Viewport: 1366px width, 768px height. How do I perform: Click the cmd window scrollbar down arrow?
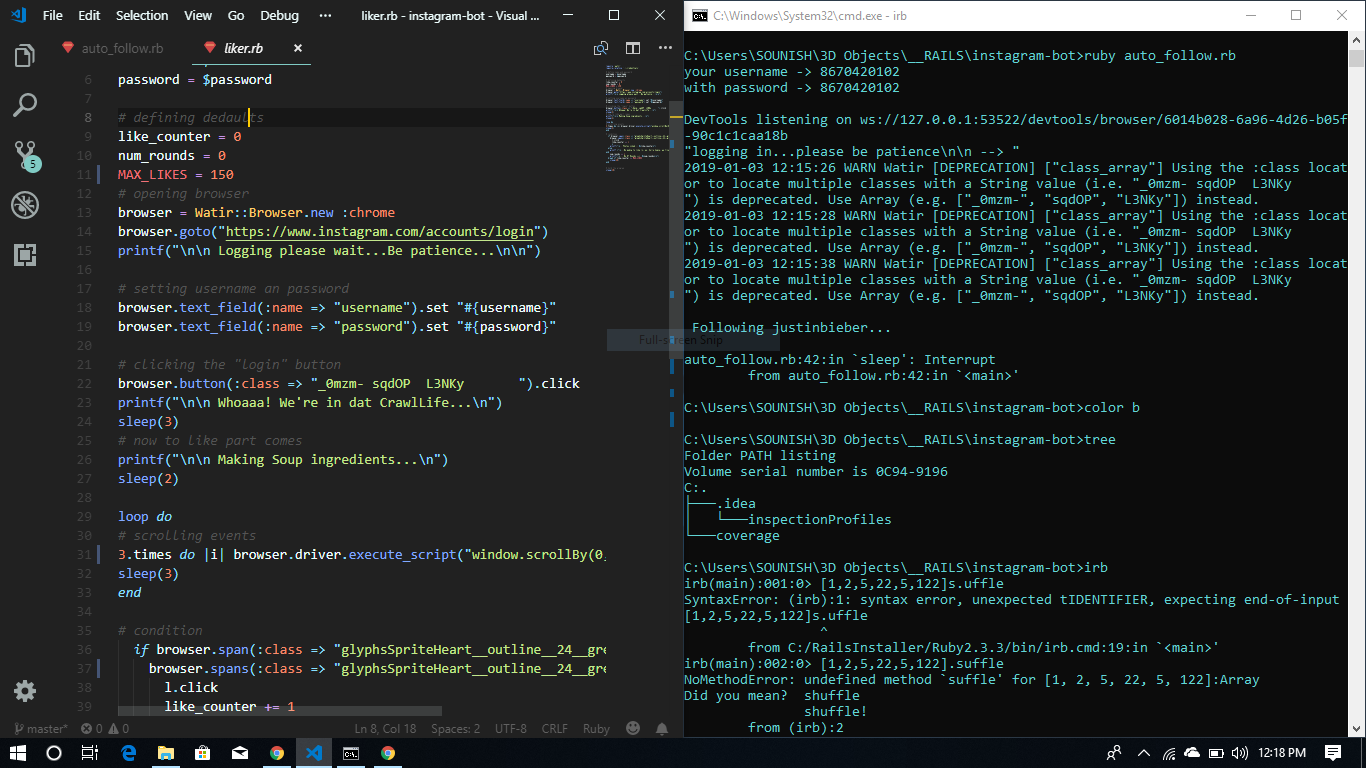(x=1358, y=731)
